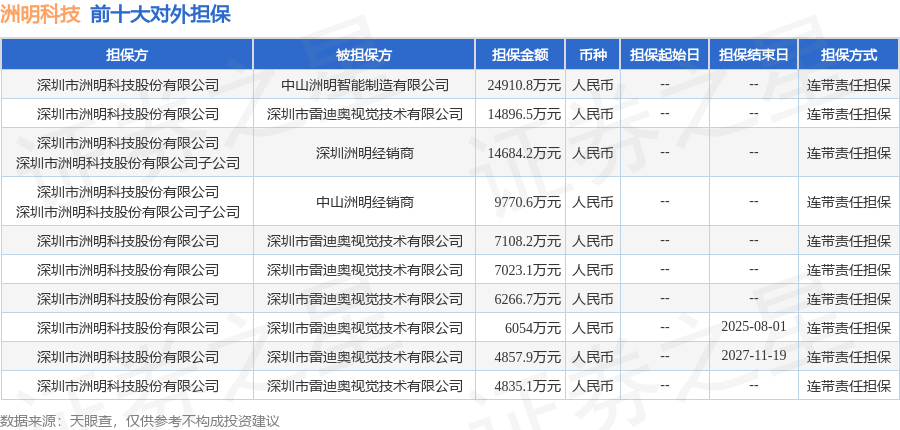Click 连带责任担保 in the 14684.2万元 row
Viewport: 900px width, 430px height.
pyautogui.click(x=849, y=153)
